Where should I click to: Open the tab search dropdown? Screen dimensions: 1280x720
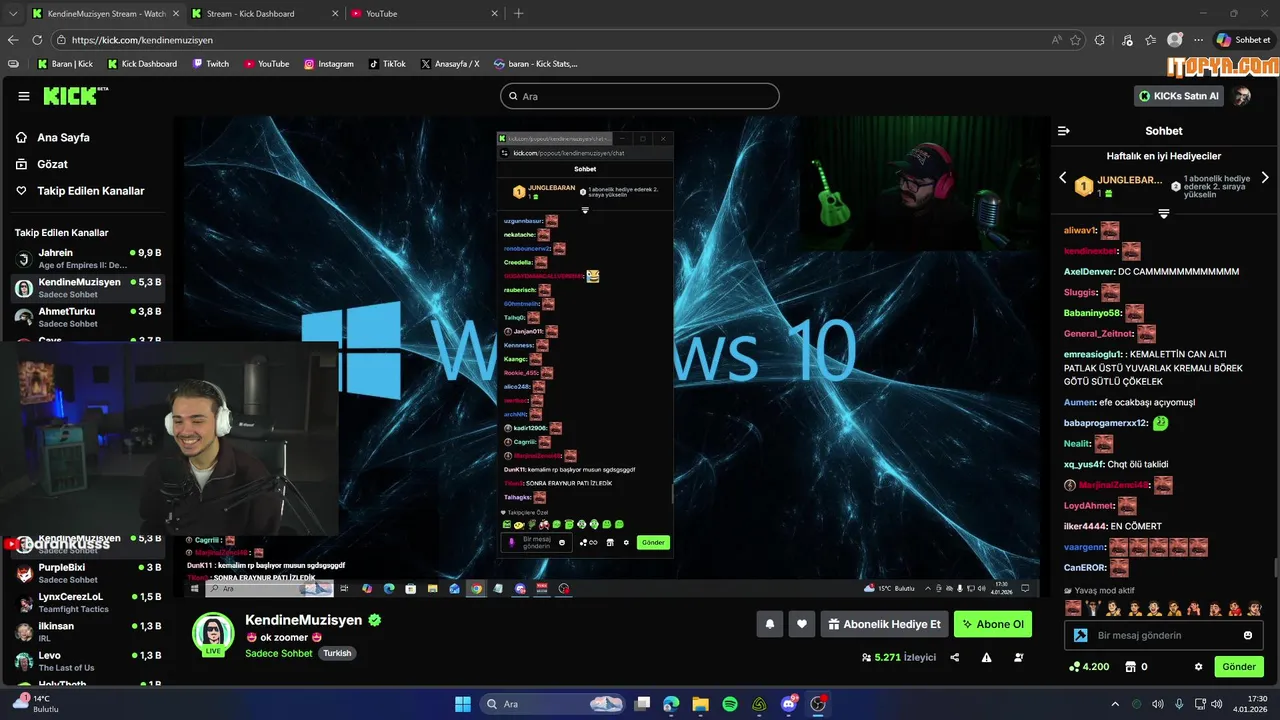tap(12, 14)
